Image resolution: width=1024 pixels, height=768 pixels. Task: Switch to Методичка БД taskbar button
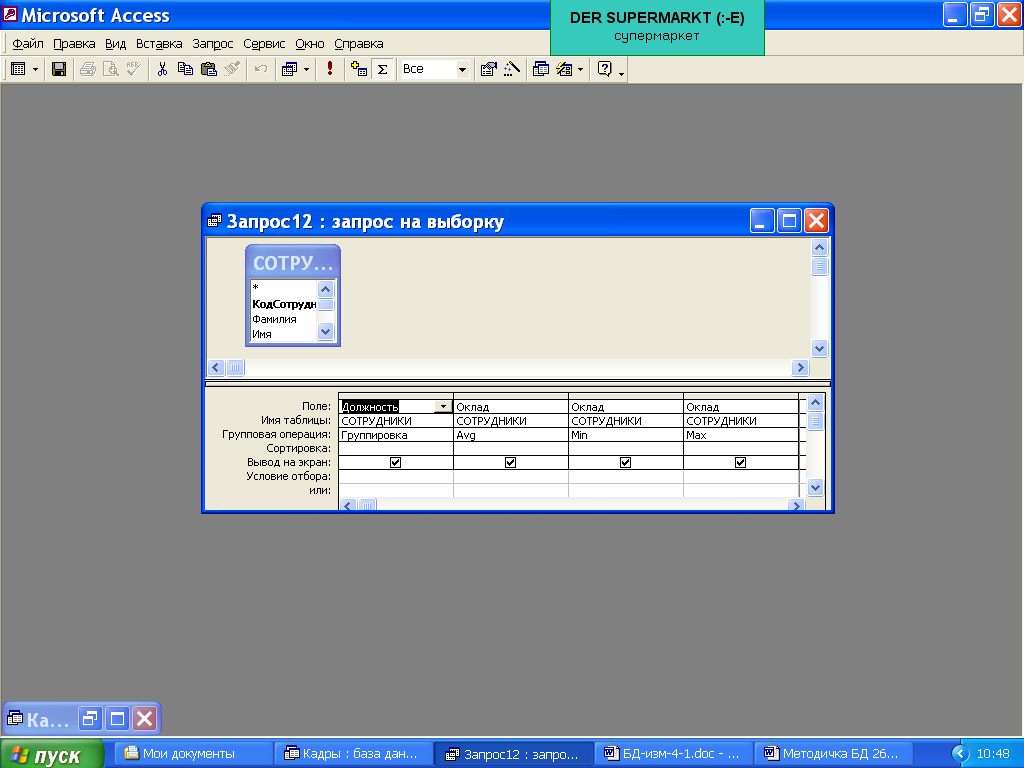[833, 754]
